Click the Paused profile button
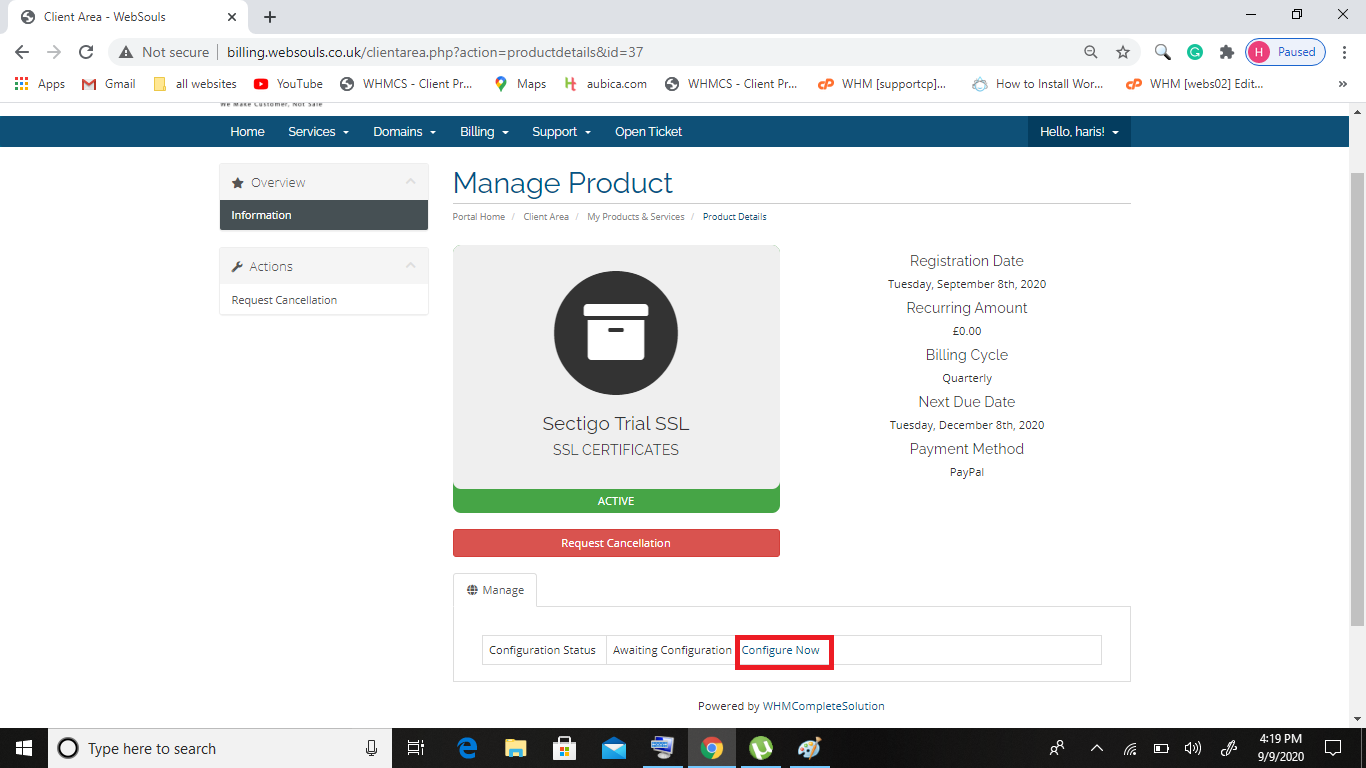Image resolution: width=1366 pixels, height=768 pixels. tap(1286, 52)
